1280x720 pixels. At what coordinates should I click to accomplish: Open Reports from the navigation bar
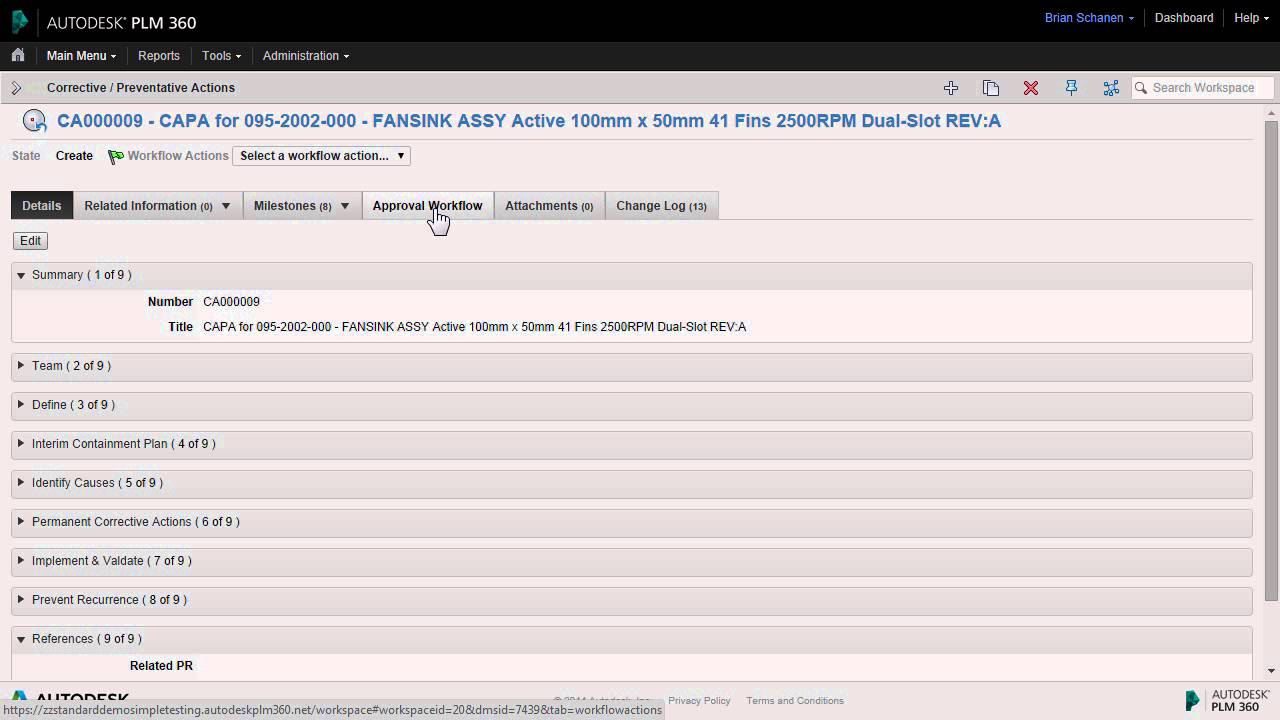[x=159, y=56]
